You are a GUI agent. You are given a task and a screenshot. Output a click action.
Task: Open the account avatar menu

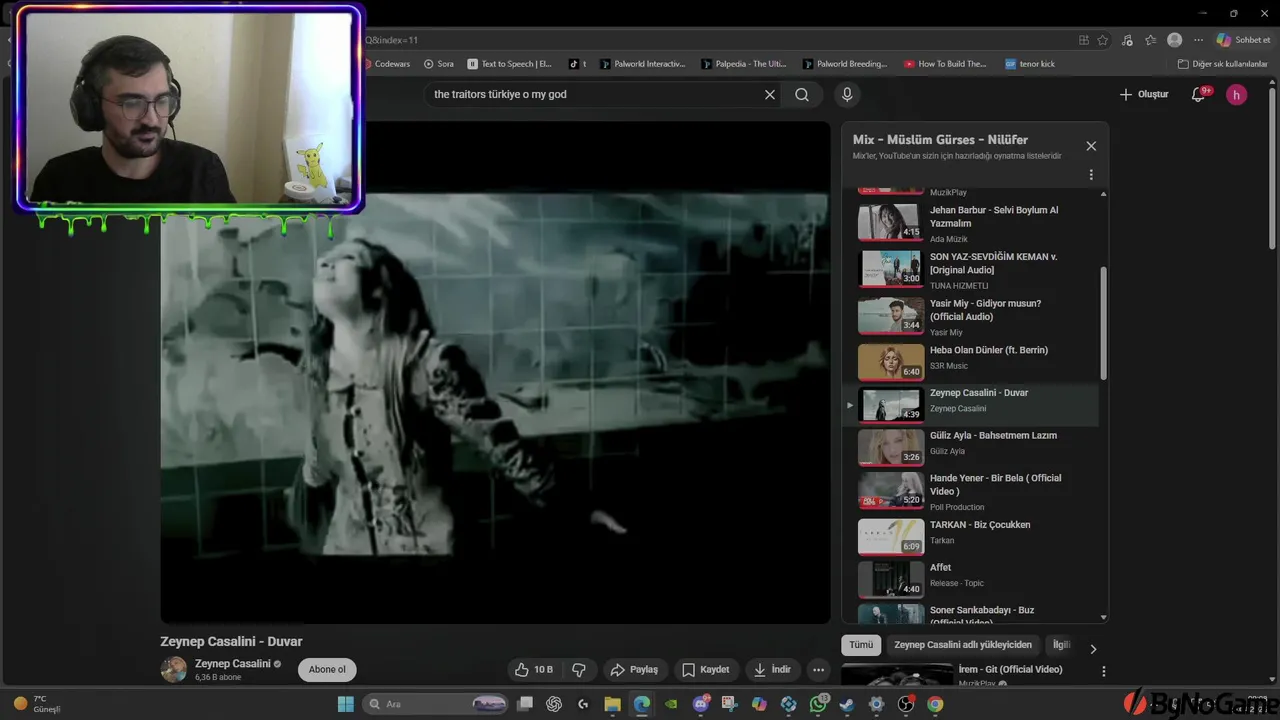tap(1237, 95)
